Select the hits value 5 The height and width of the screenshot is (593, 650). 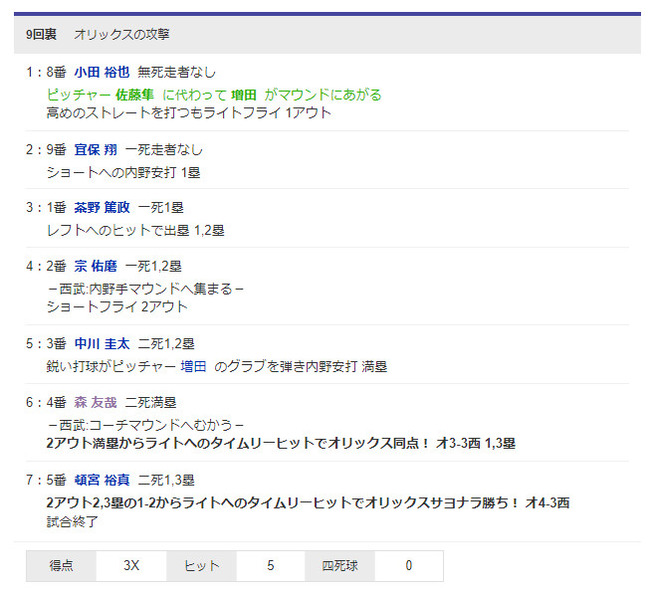click(x=271, y=566)
